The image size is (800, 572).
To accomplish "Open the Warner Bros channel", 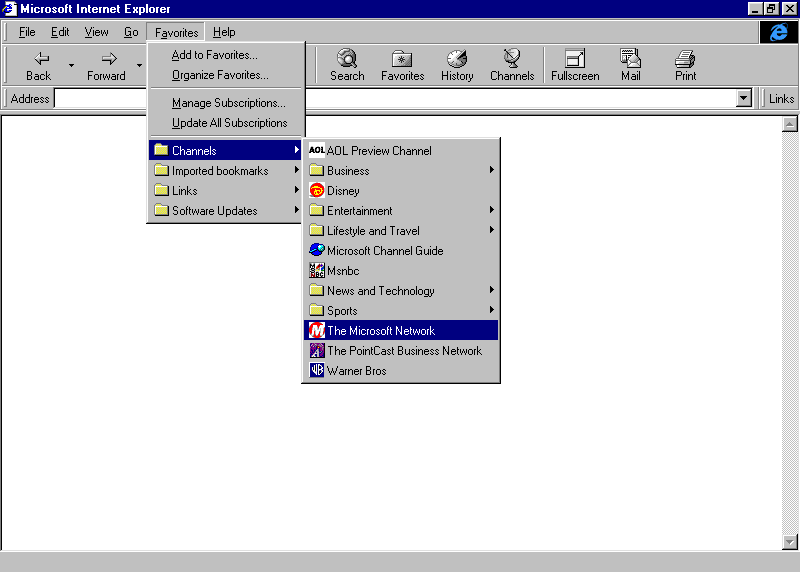I will (x=401, y=370).
